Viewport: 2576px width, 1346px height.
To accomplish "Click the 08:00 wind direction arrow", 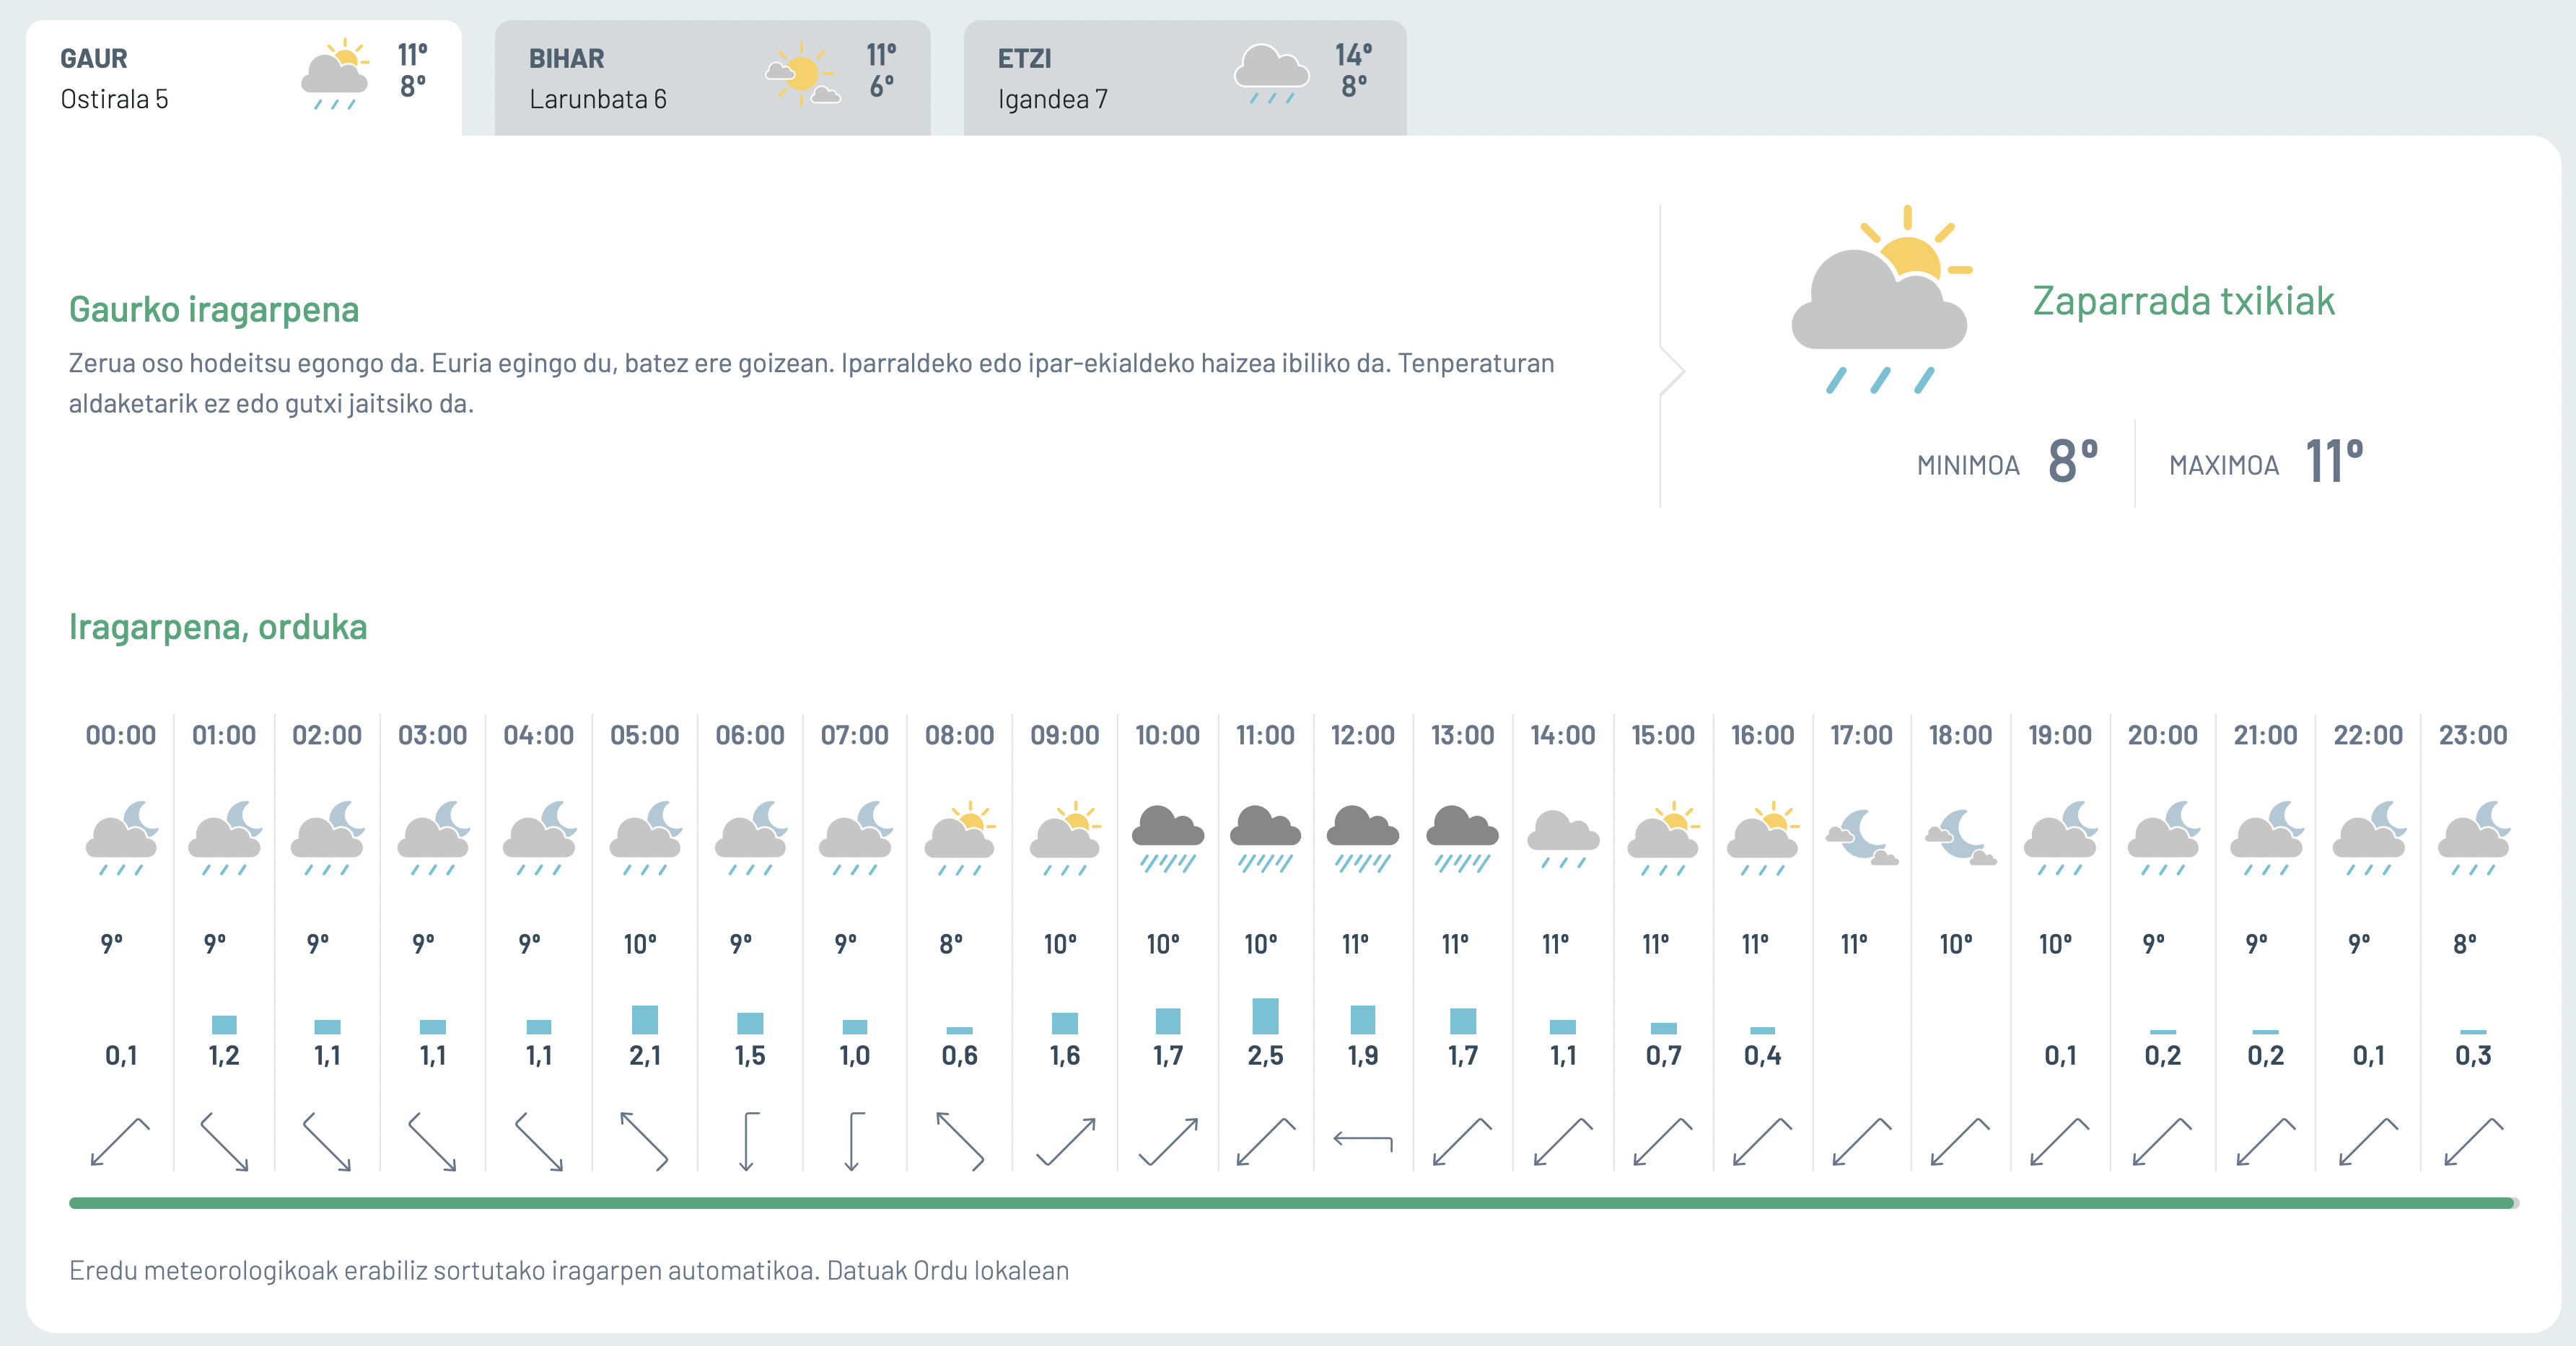I will point(960,1141).
